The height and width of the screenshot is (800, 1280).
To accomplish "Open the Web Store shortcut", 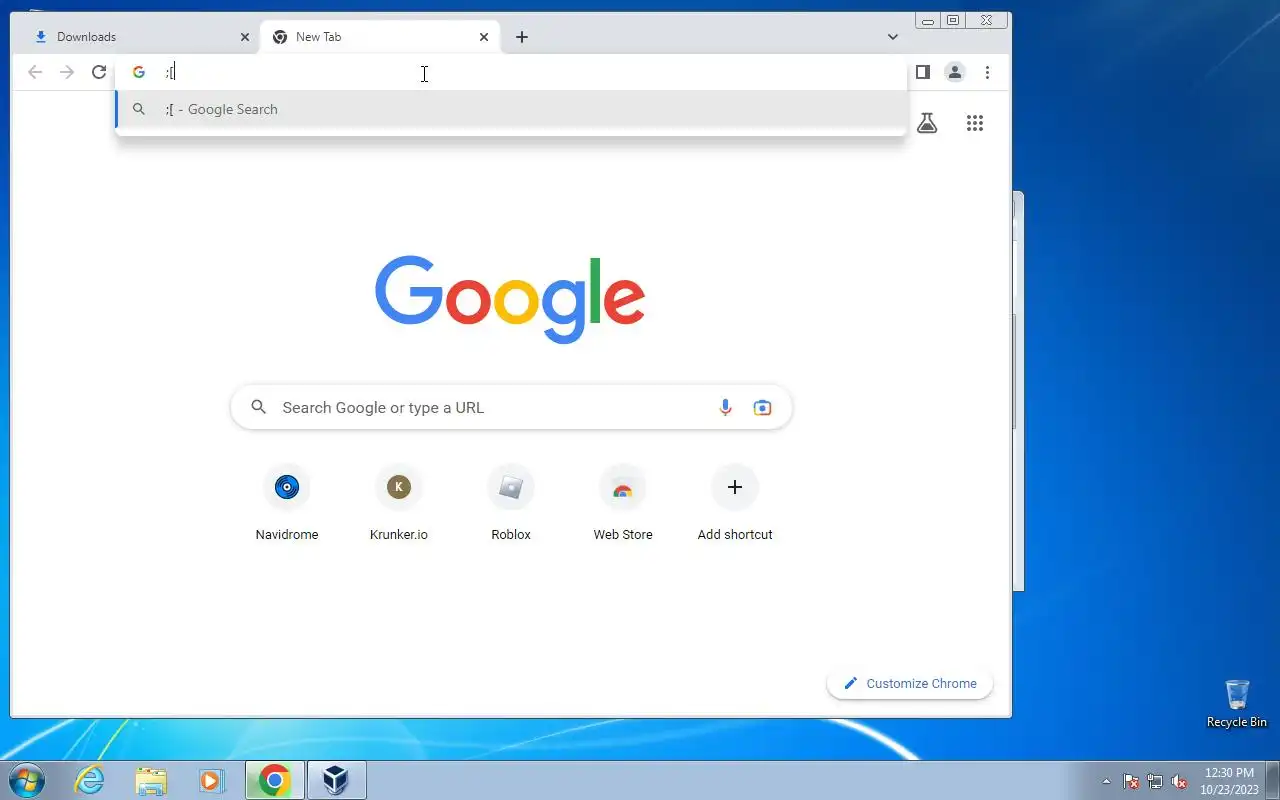I will (623, 504).
